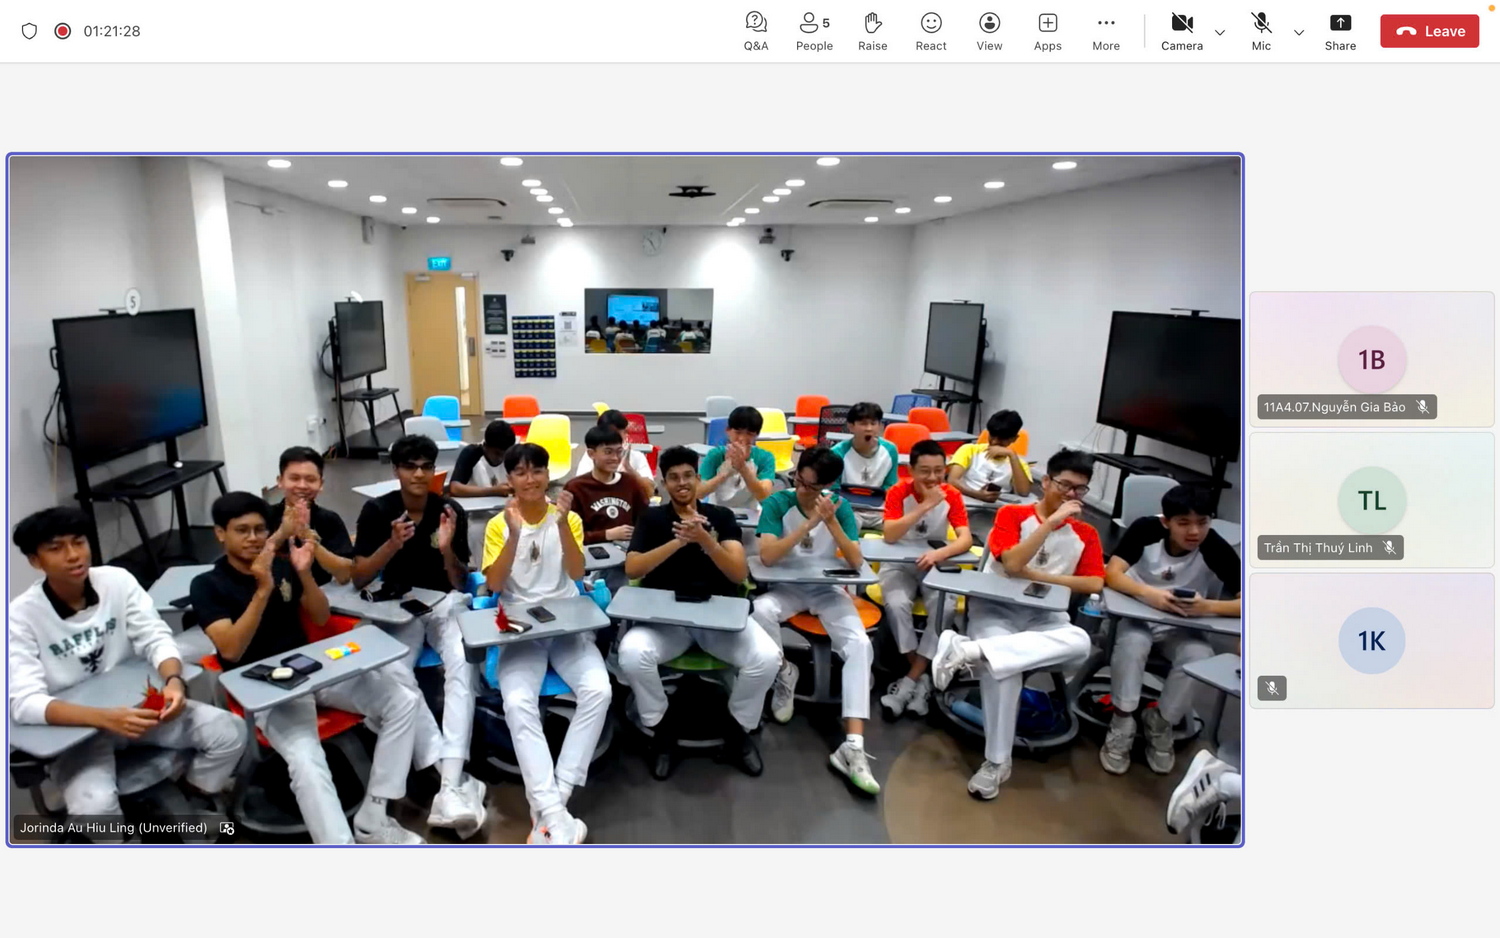Click muted mic icon on the 1K tile

point(1272,688)
